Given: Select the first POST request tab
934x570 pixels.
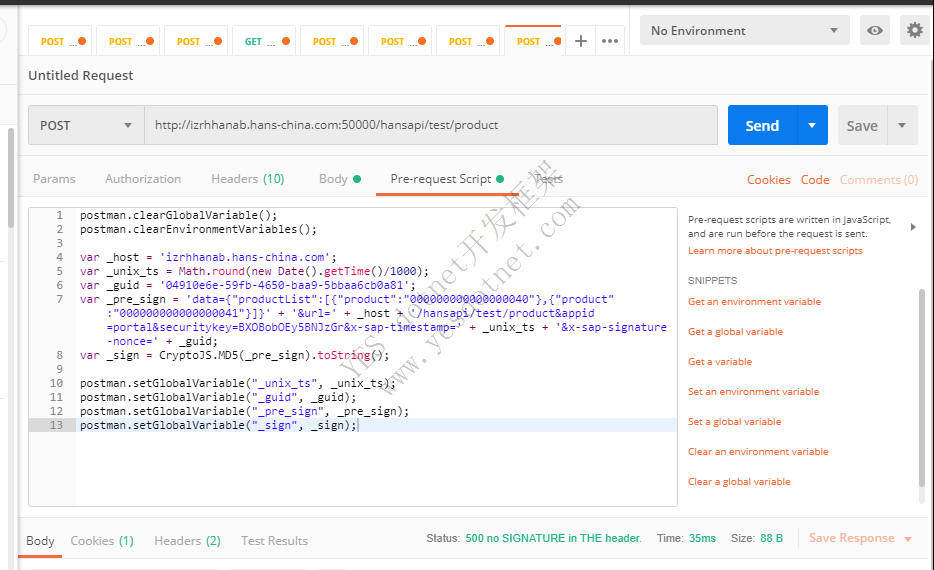Looking at the screenshot, I should [x=60, y=41].
